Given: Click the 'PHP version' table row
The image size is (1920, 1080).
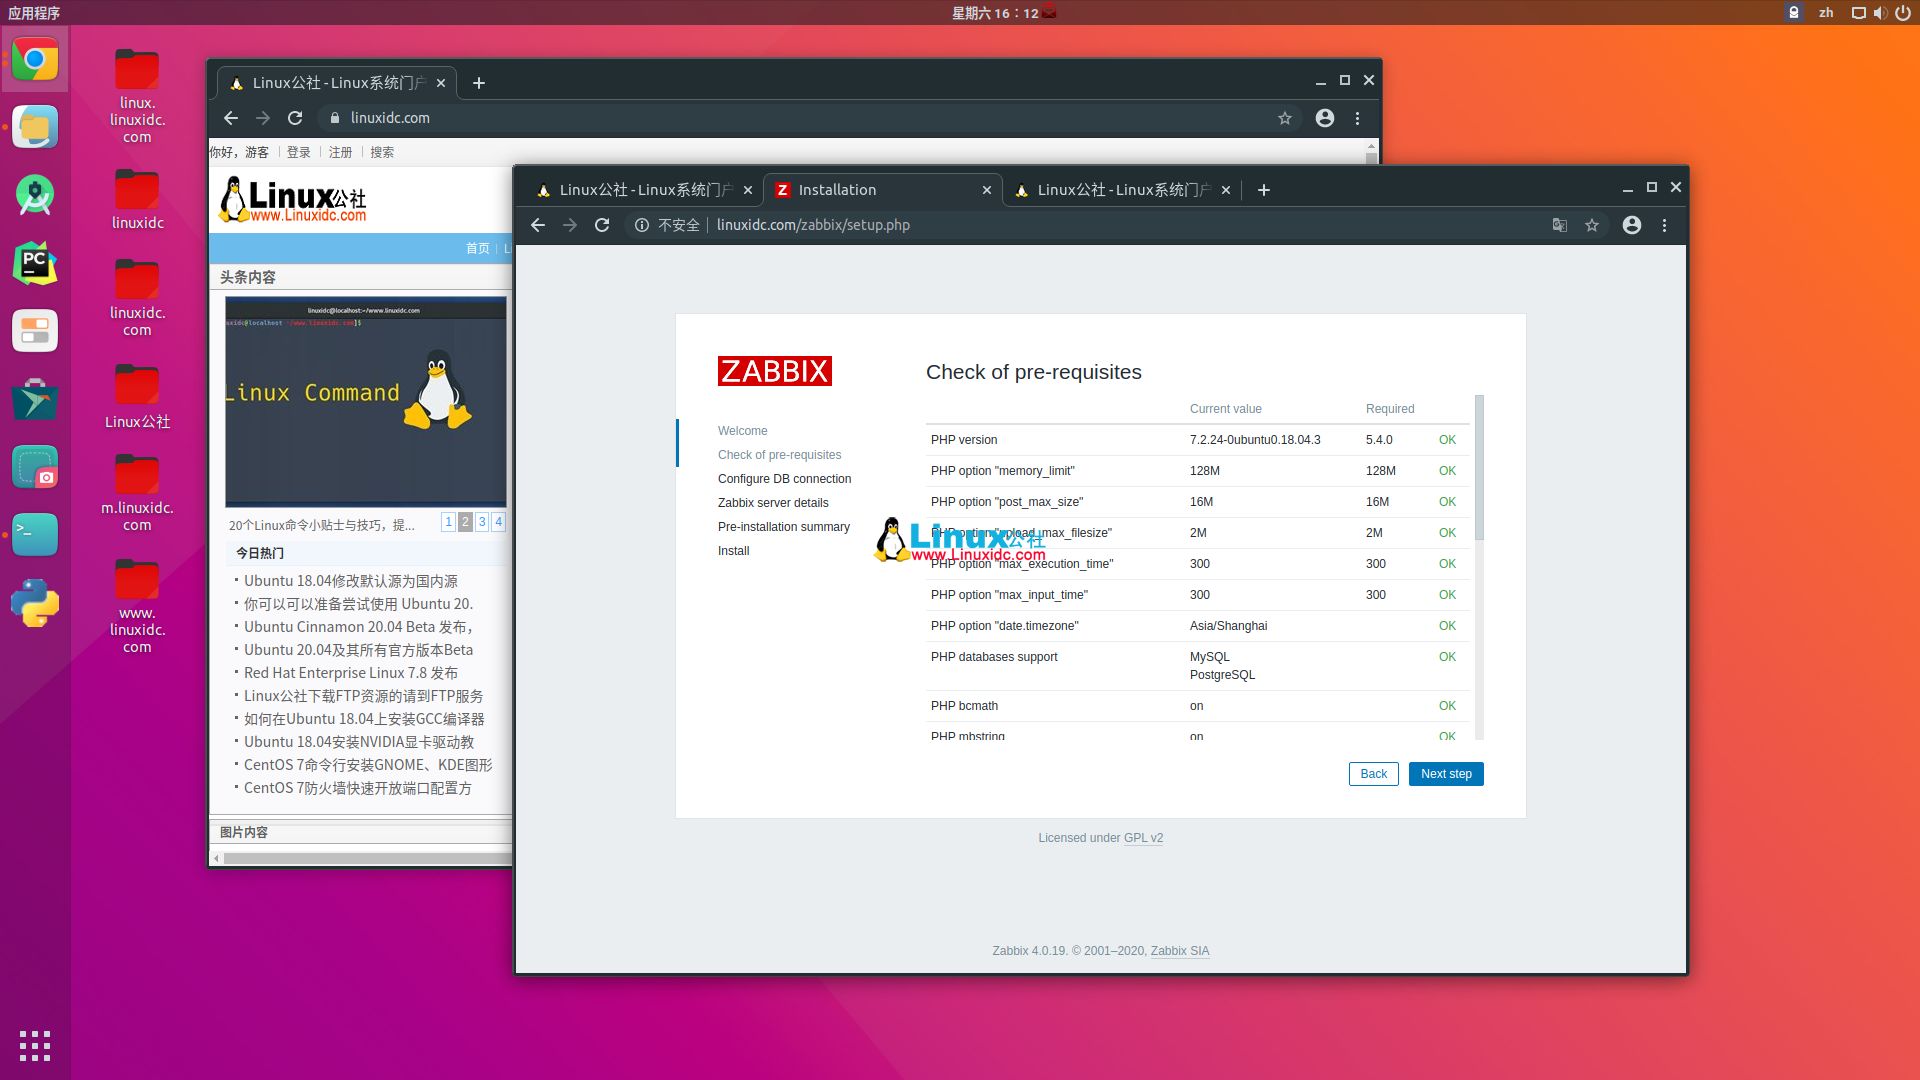Looking at the screenshot, I should 1197,440.
